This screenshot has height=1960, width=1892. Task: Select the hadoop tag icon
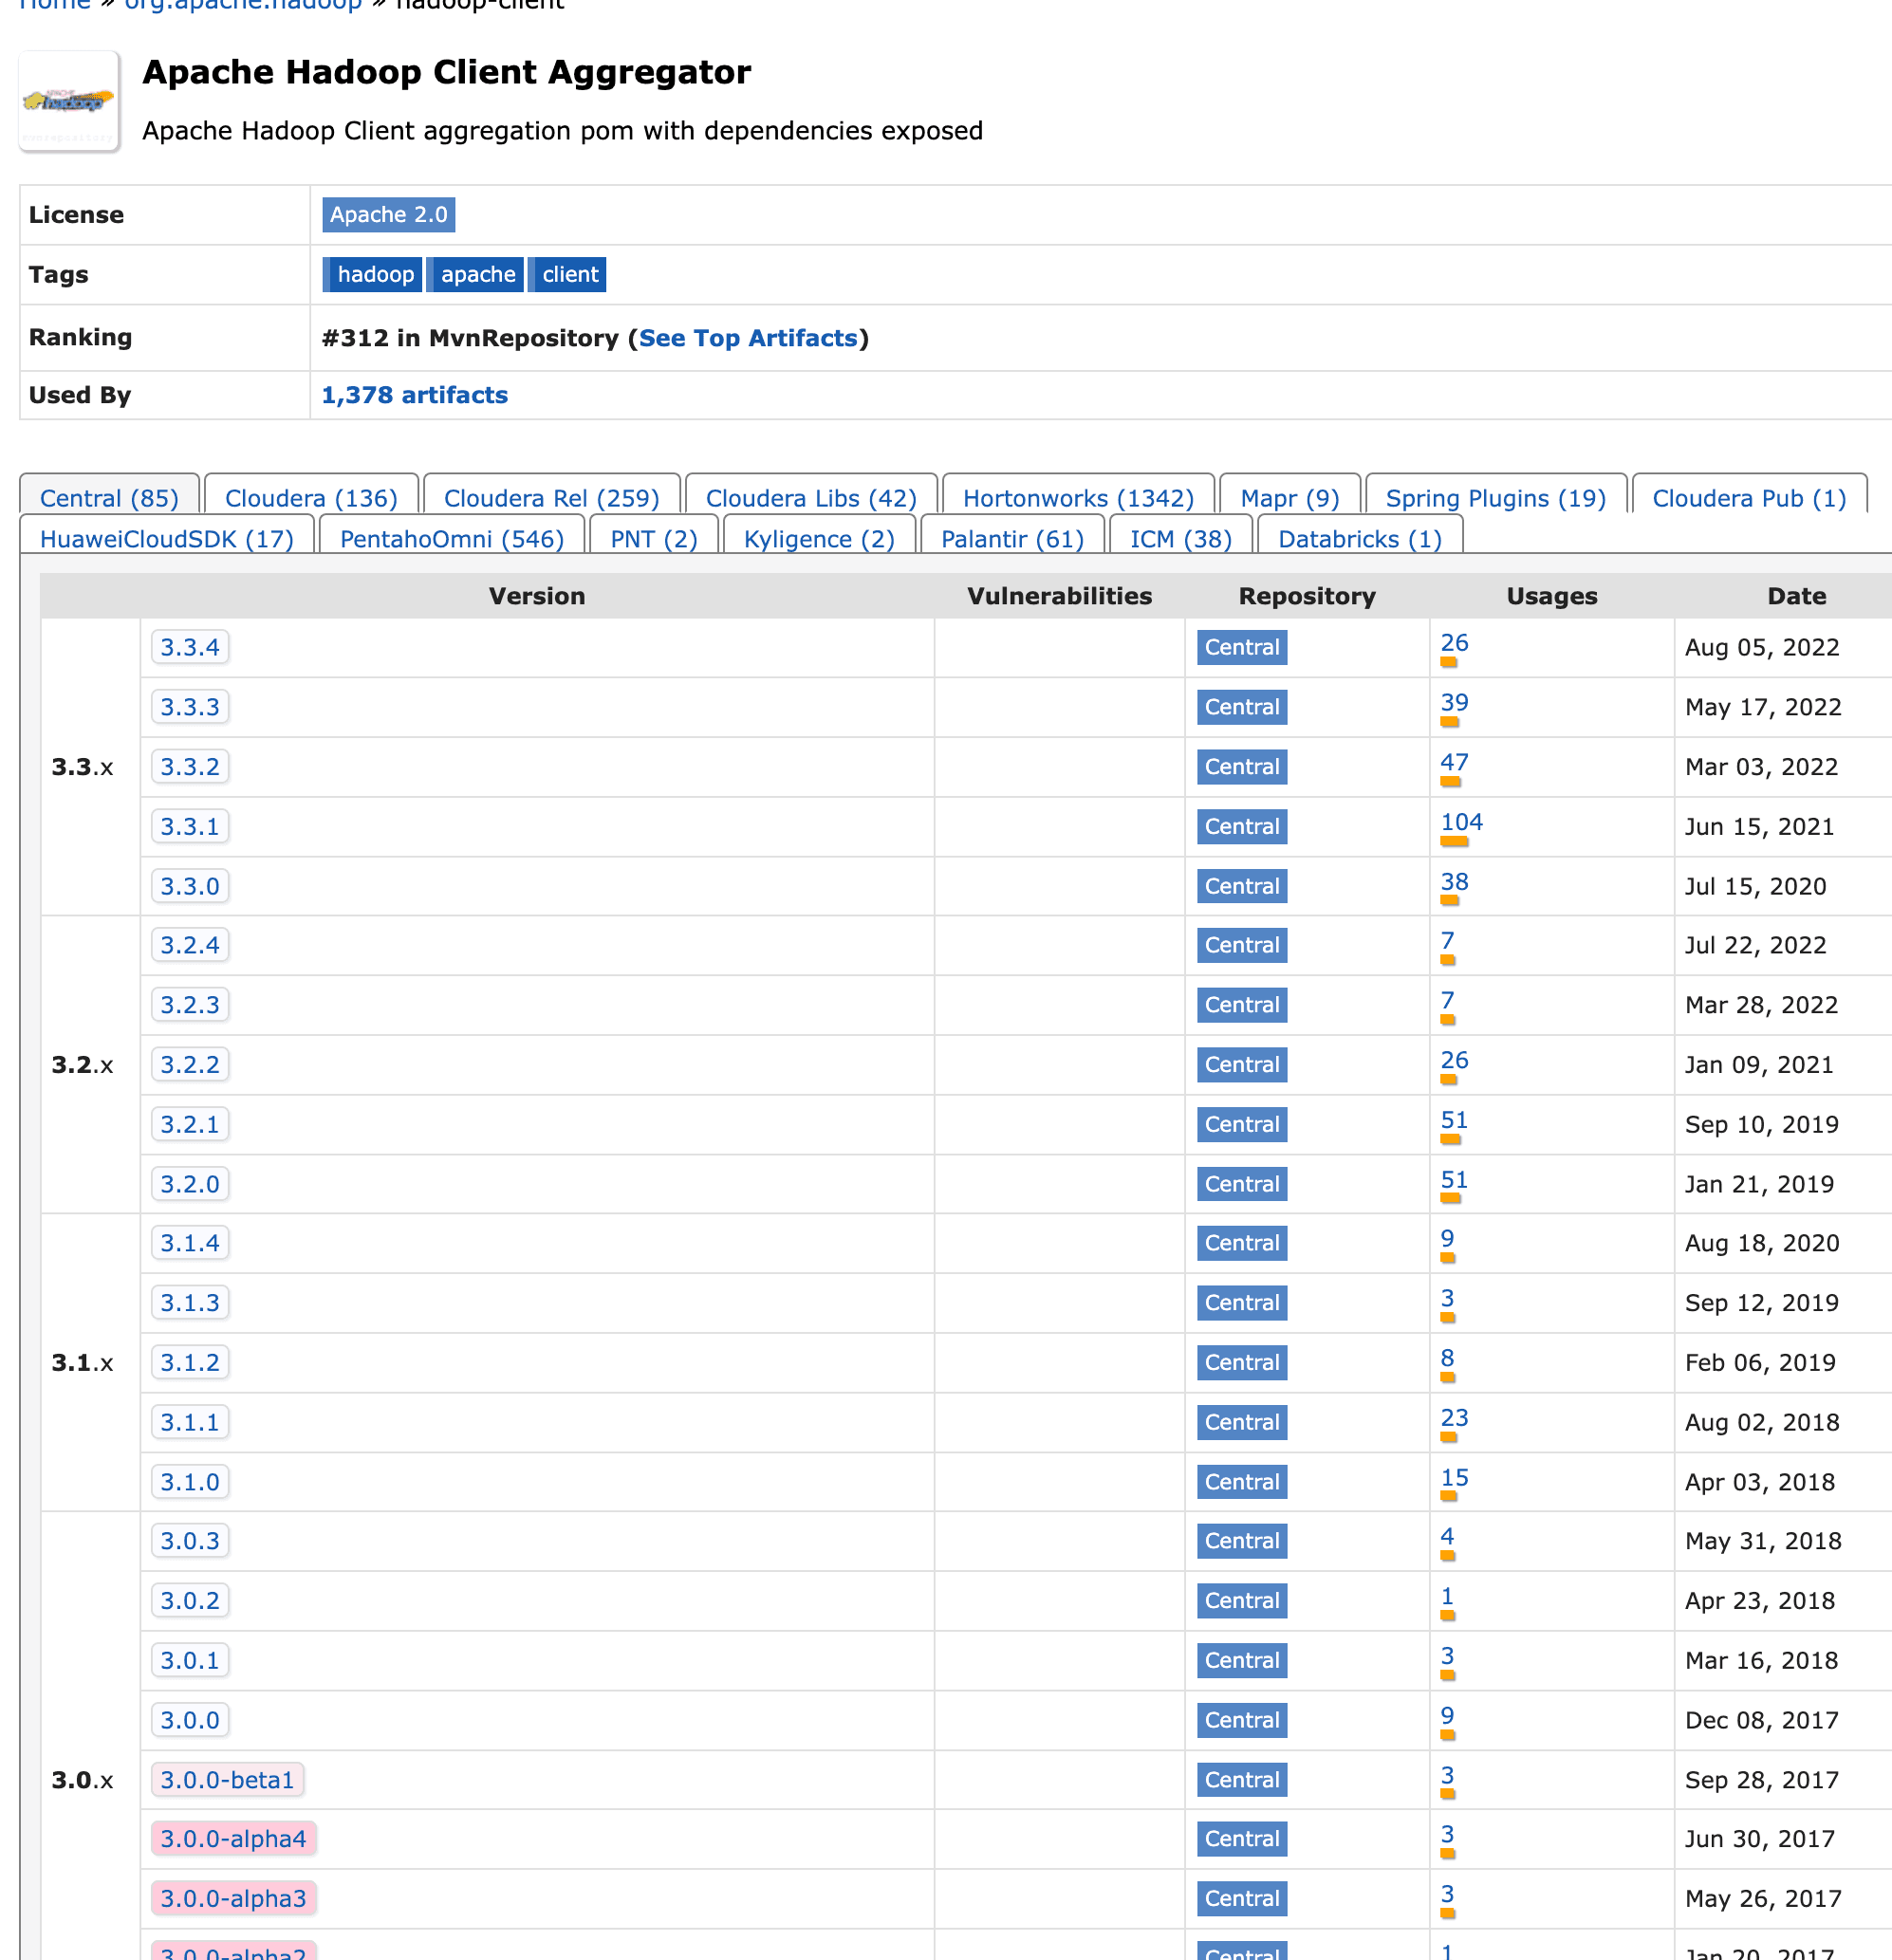[x=373, y=273]
